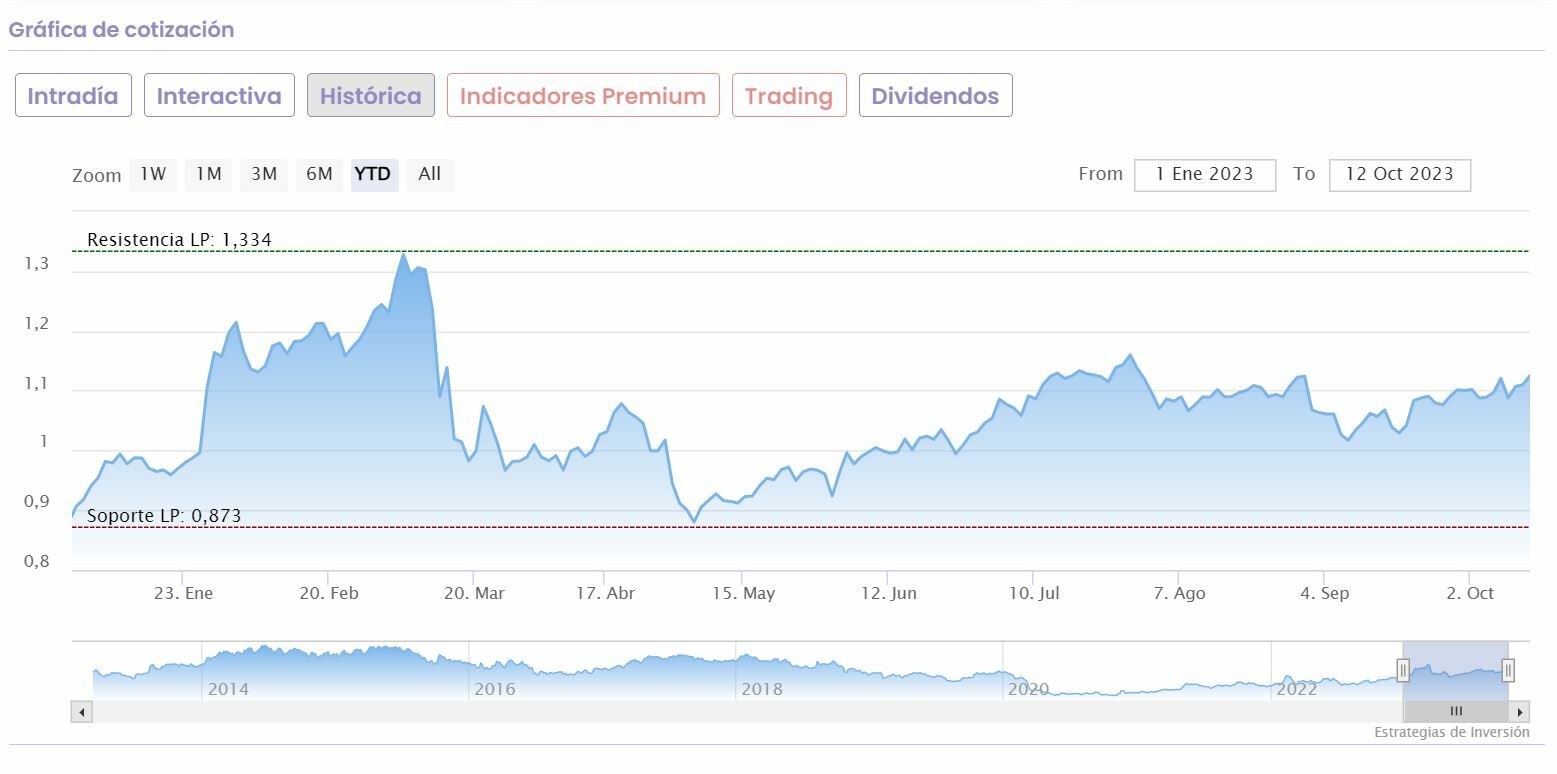Screen dimensions: 1557x774
Task: Click the right navigator range handle
Action: point(1508,670)
